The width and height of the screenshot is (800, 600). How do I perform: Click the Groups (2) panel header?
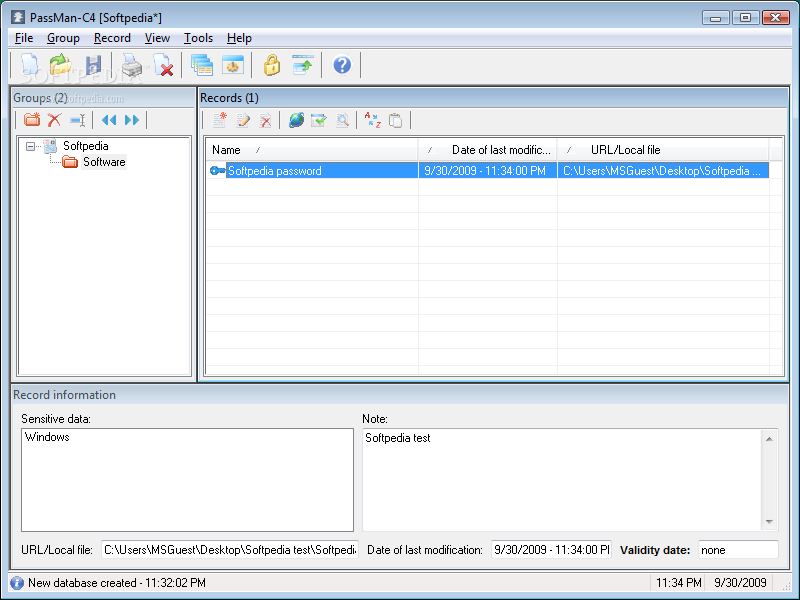[x=104, y=98]
